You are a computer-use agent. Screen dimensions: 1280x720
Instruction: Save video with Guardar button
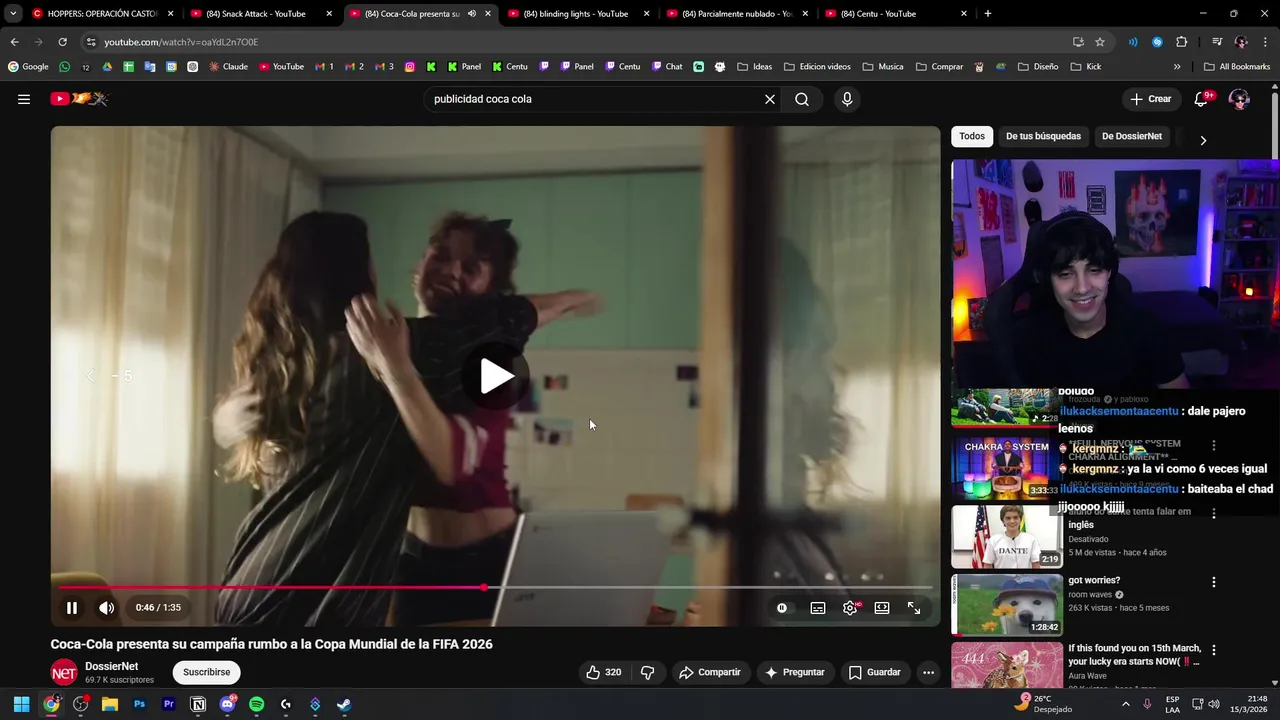click(875, 672)
